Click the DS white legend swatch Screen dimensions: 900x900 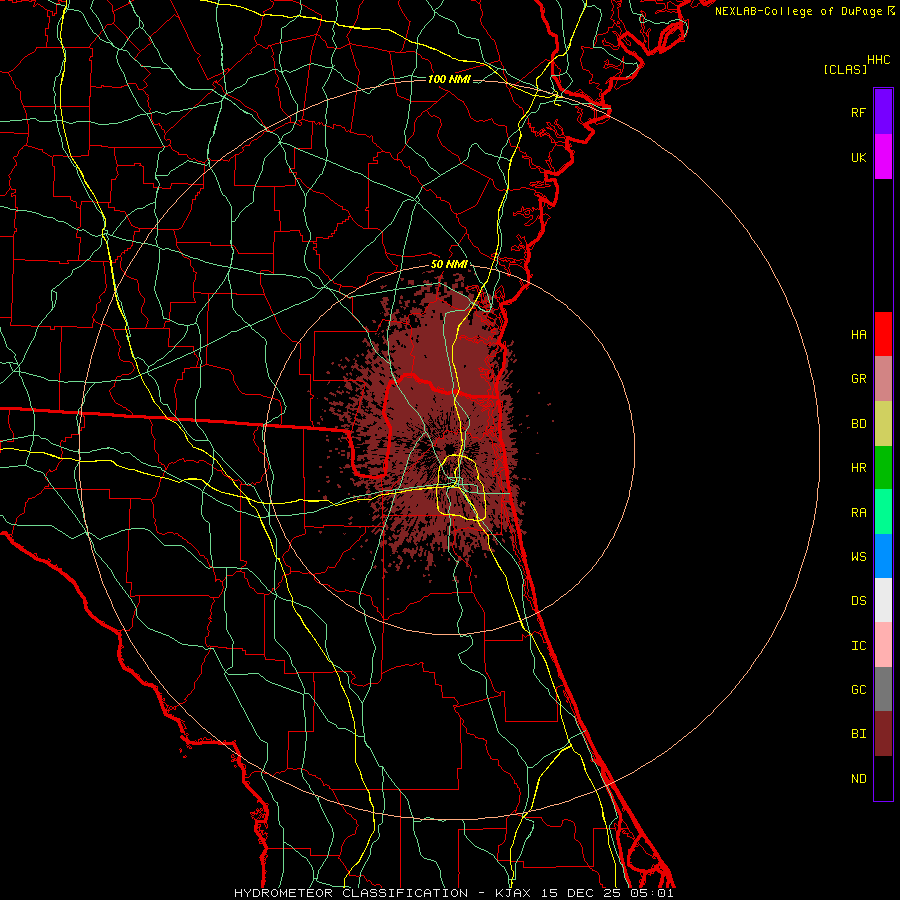click(x=883, y=600)
